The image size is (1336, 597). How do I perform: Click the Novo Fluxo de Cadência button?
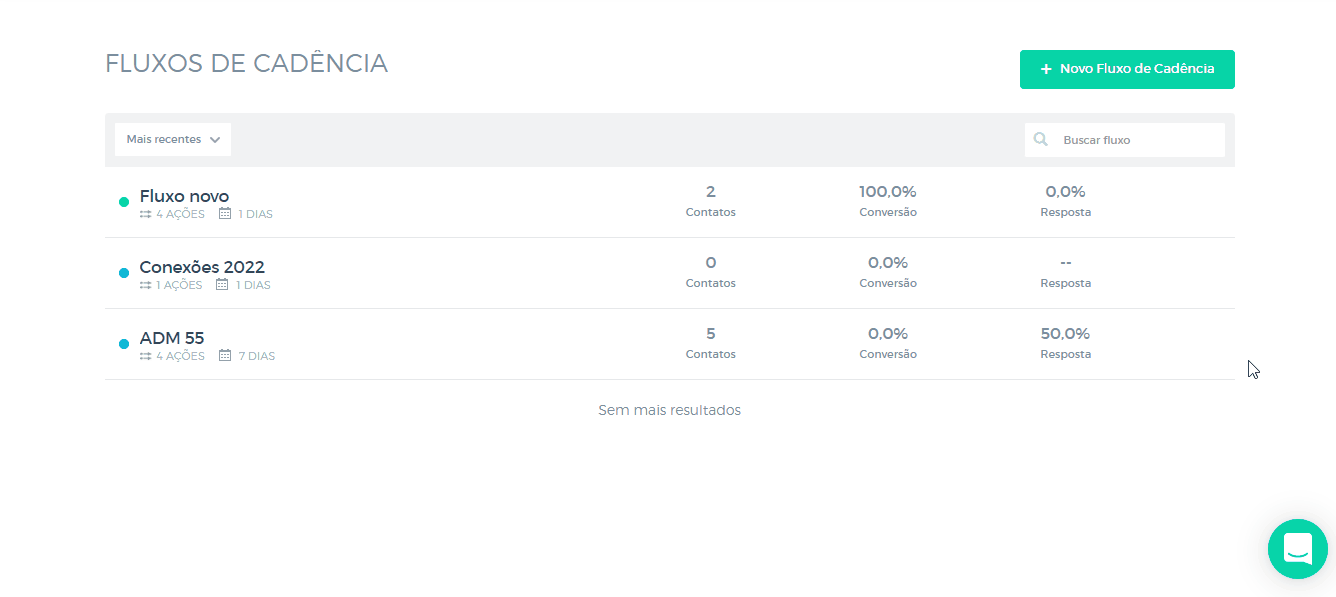coord(1127,69)
